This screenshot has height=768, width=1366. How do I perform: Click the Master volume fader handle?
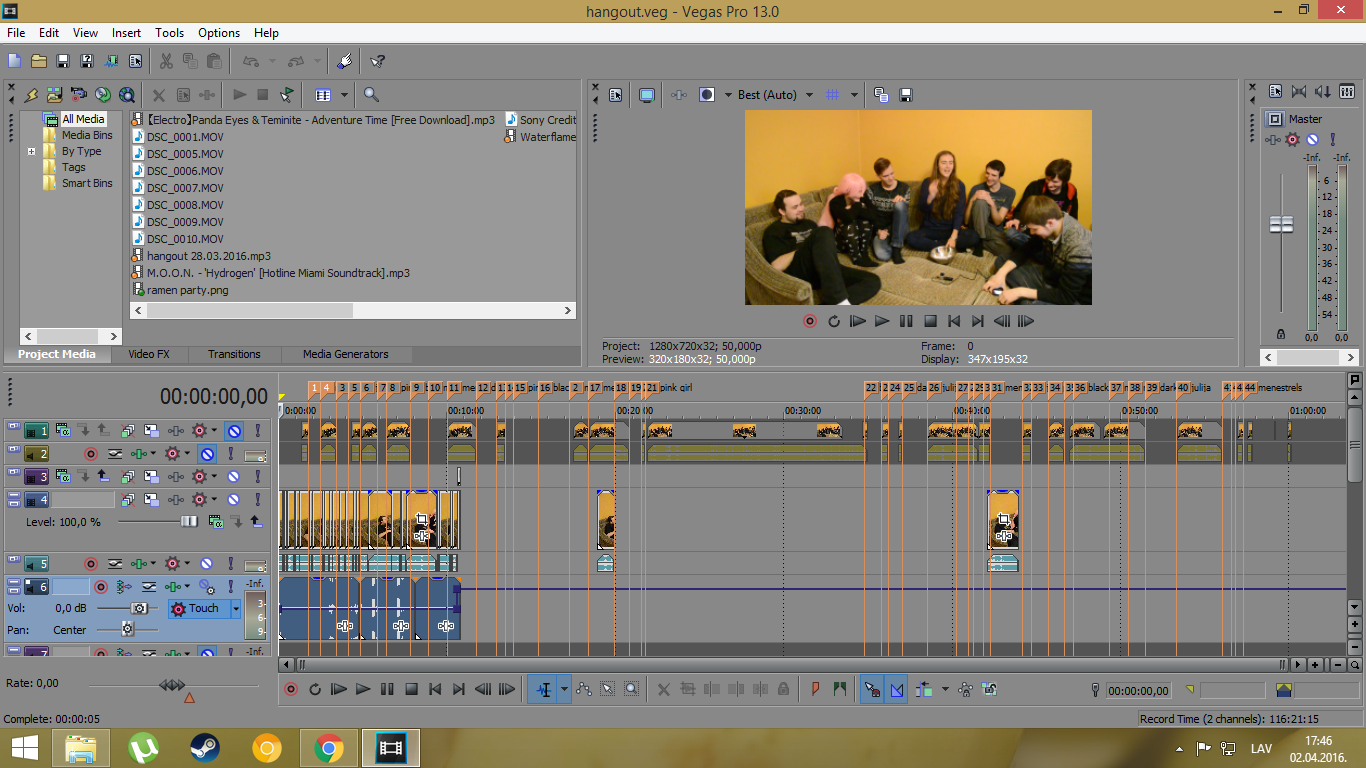(1281, 225)
